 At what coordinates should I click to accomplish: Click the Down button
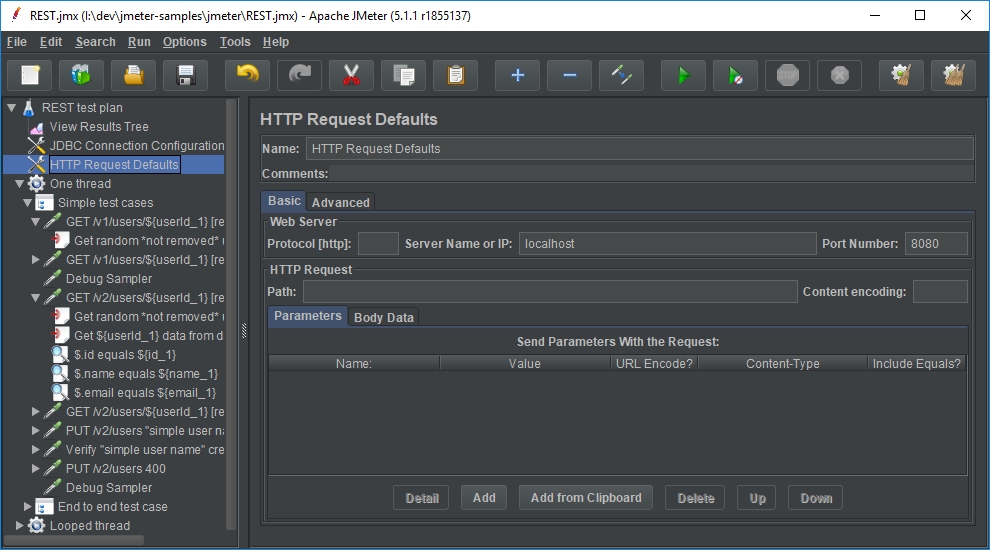point(816,498)
